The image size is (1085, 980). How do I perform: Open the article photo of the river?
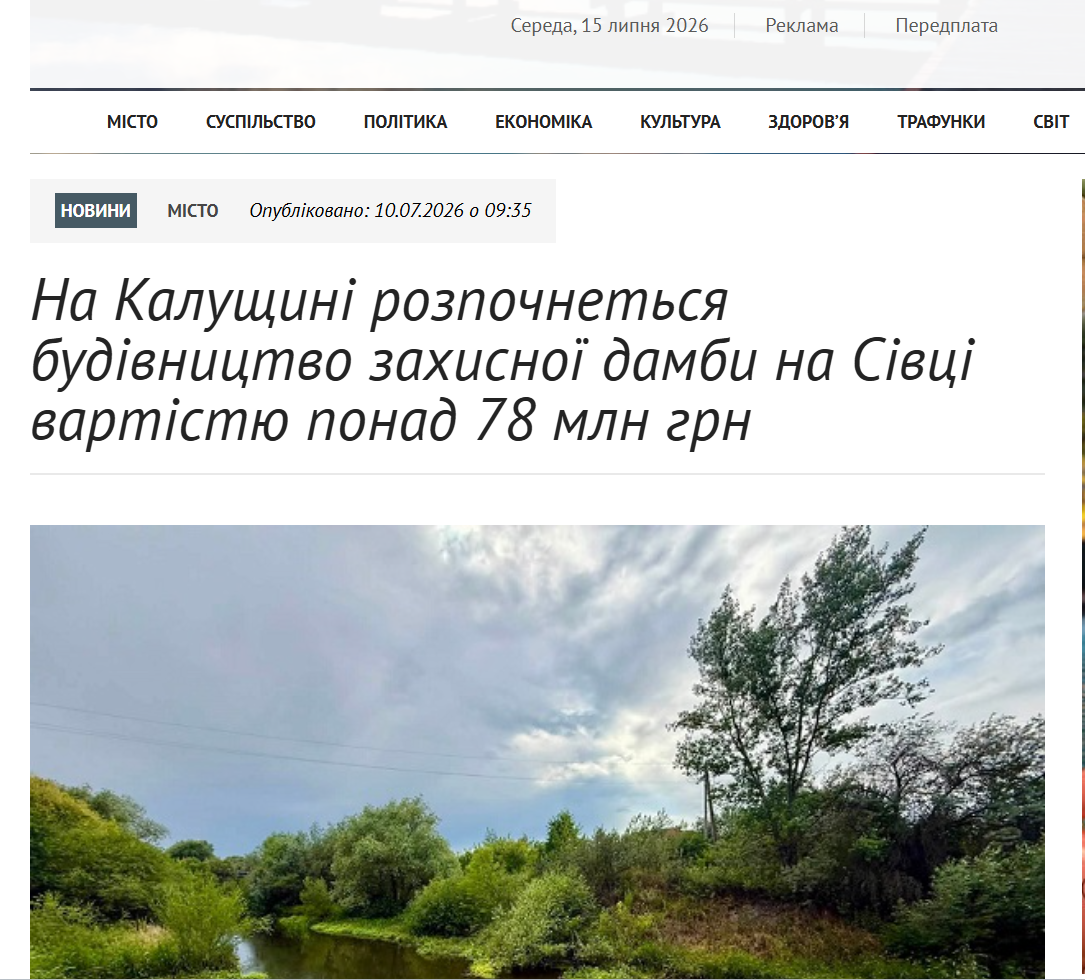coord(537,752)
